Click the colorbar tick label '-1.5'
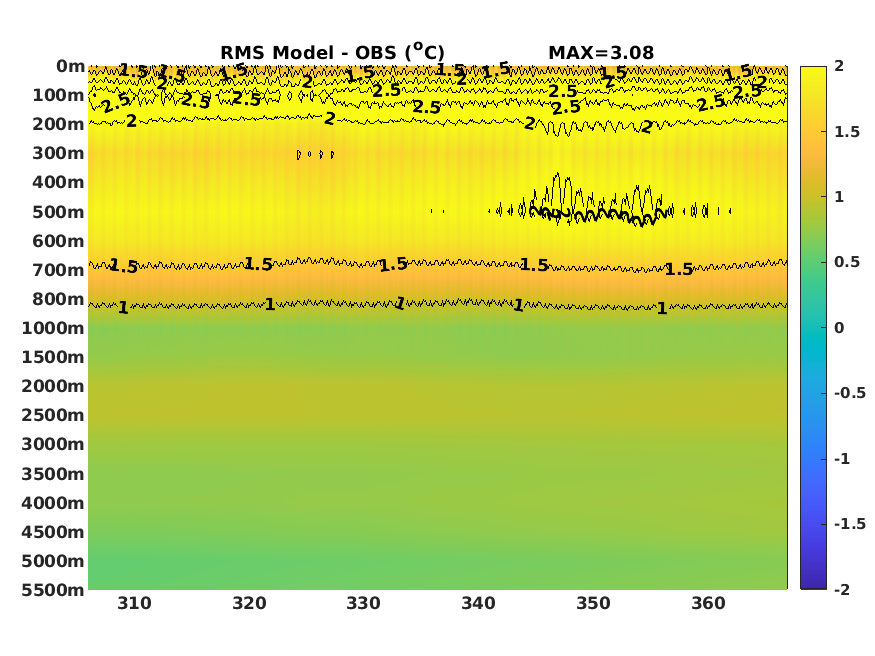 (850, 524)
